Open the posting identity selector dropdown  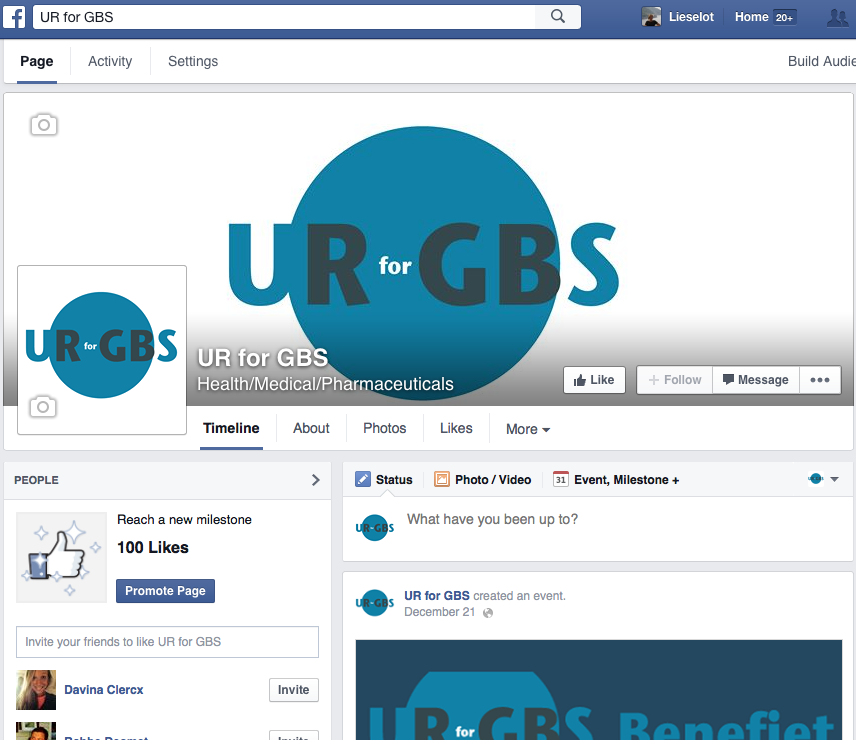(823, 480)
